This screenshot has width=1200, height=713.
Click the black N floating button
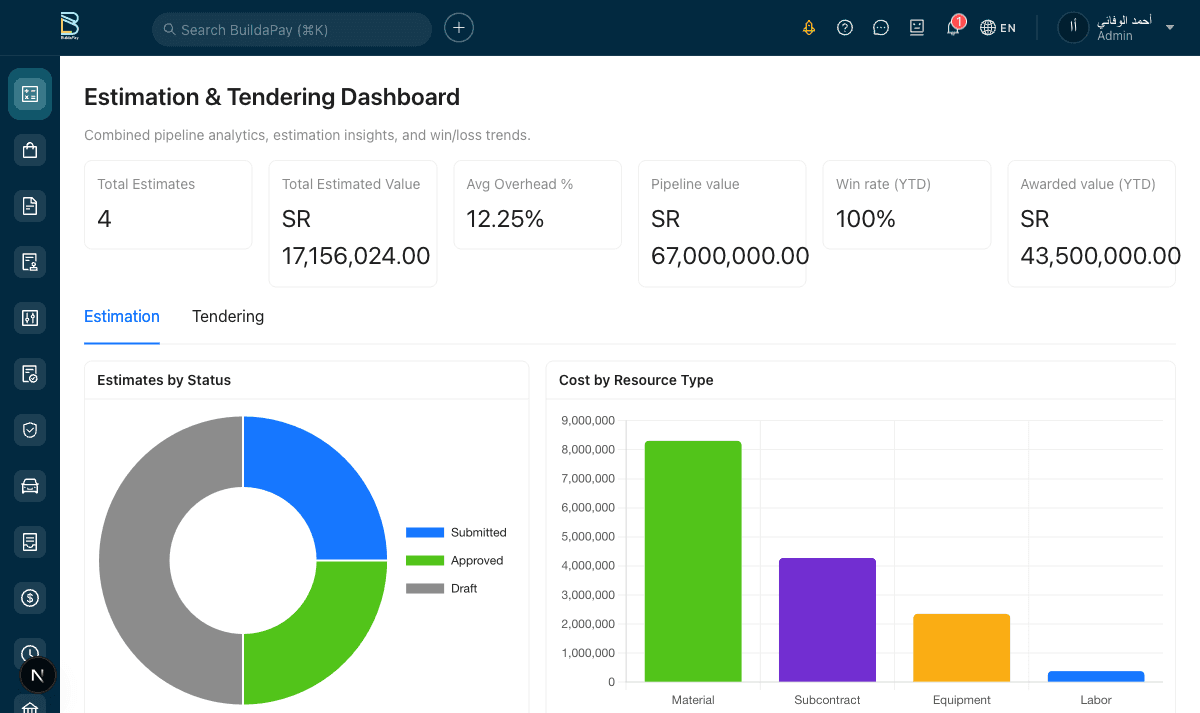point(38,675)
